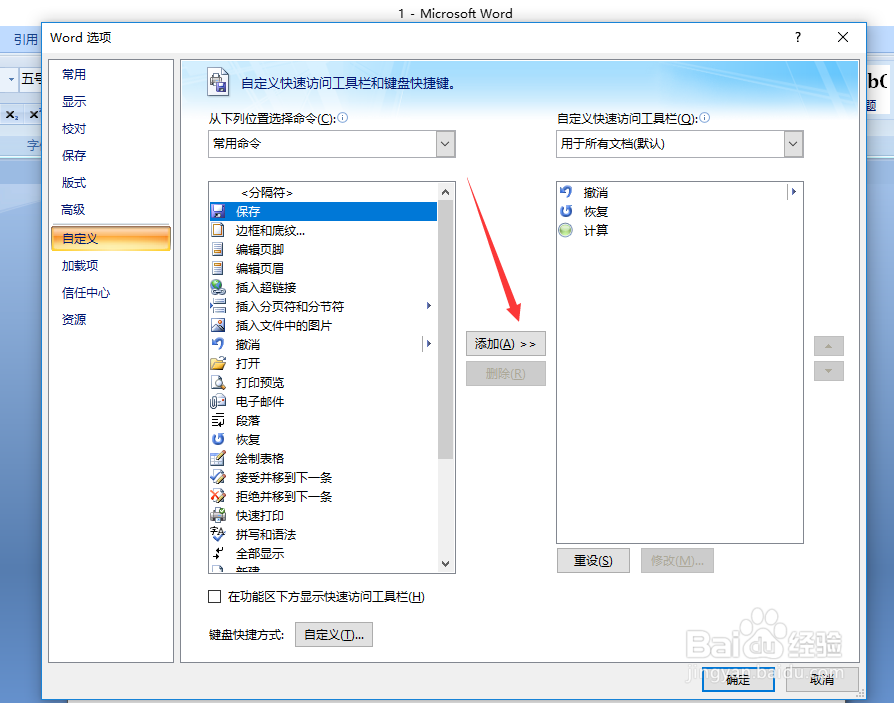
Task: Select the 接受并移到下一条 icon
Action: pos(218,477)
